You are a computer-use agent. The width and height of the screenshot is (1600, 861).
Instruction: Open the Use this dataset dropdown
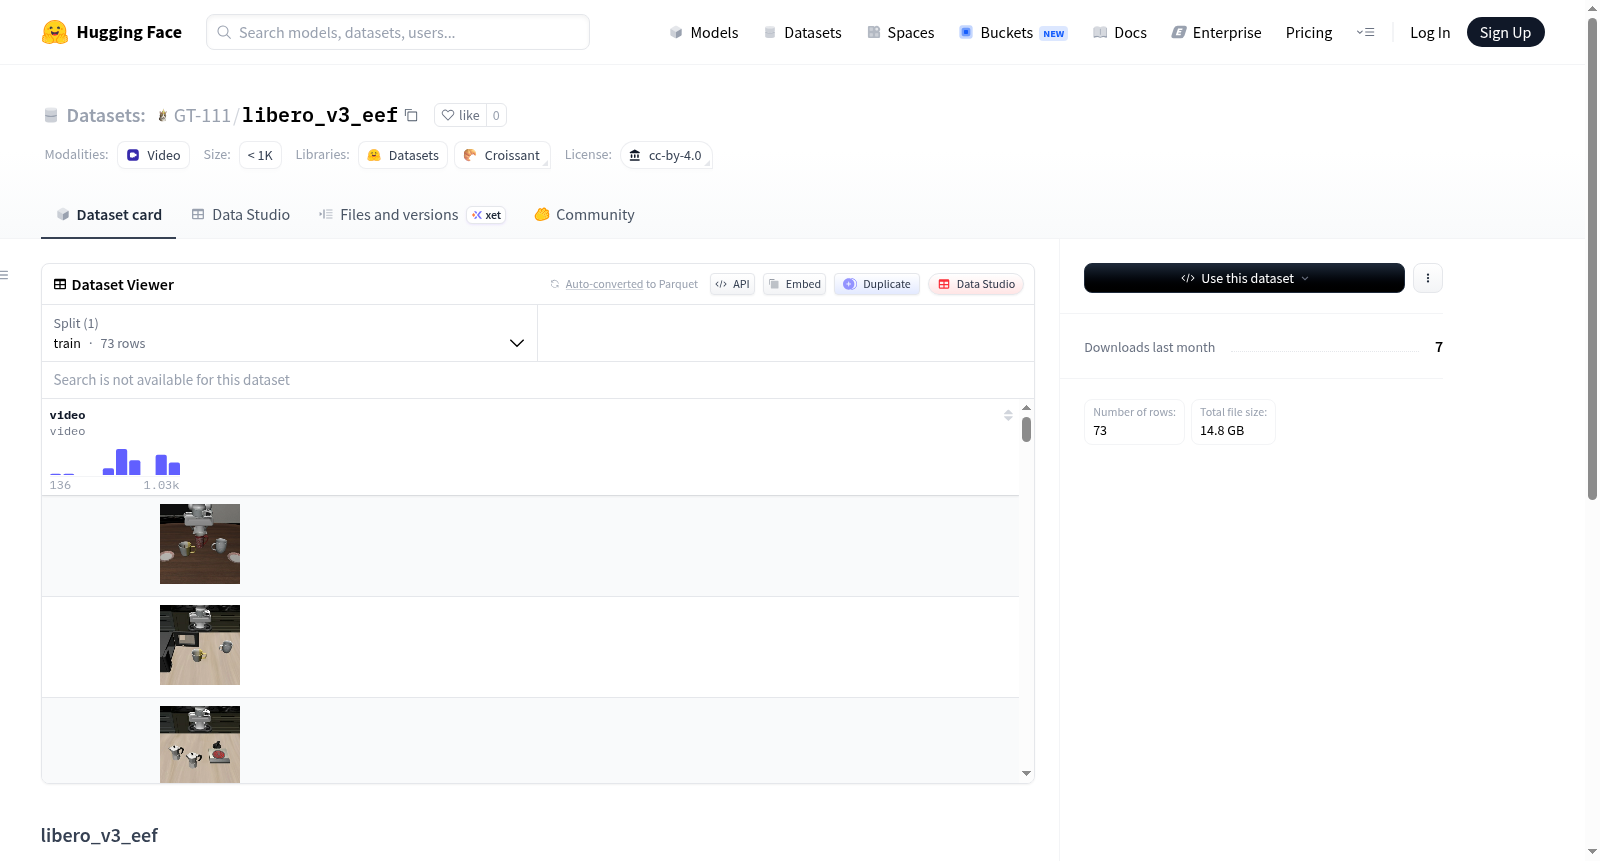tap(1244, 278)
